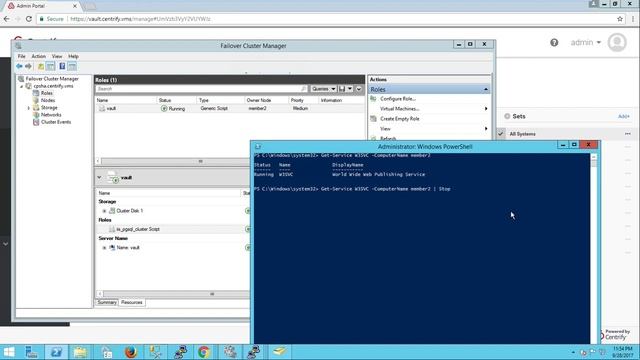Open the admin user dropdown in Admin Portal
Screen dimensions: 640x360
[x=586, y=42]
